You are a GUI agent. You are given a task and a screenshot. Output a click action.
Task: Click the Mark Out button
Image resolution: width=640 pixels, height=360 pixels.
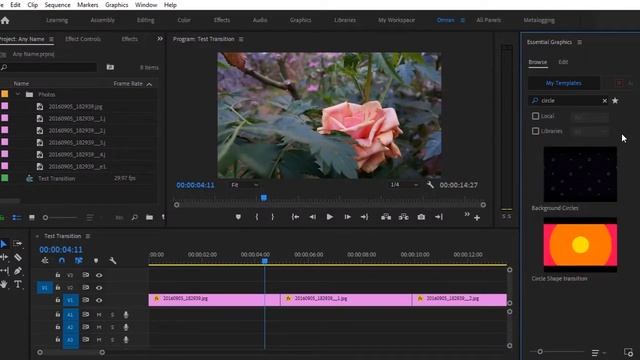(273, 217)
